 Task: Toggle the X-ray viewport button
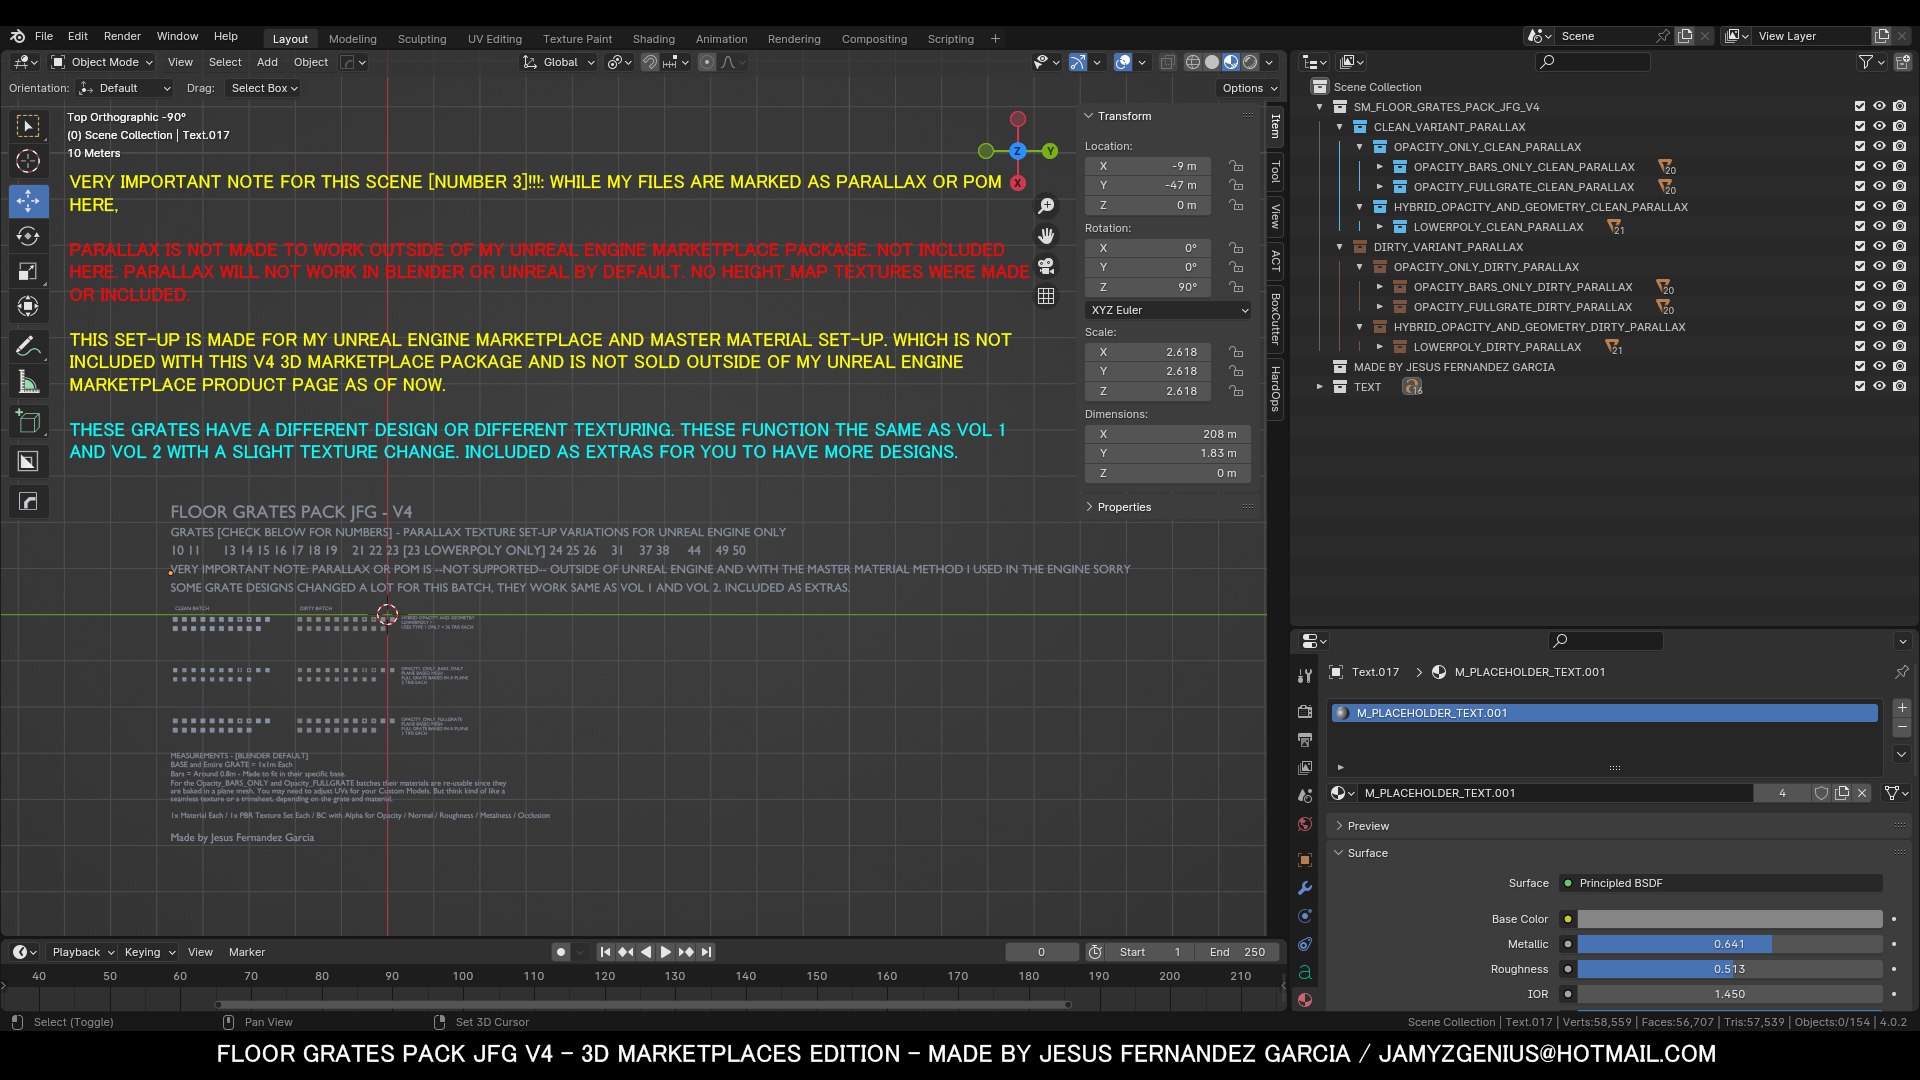[1167, 62]
